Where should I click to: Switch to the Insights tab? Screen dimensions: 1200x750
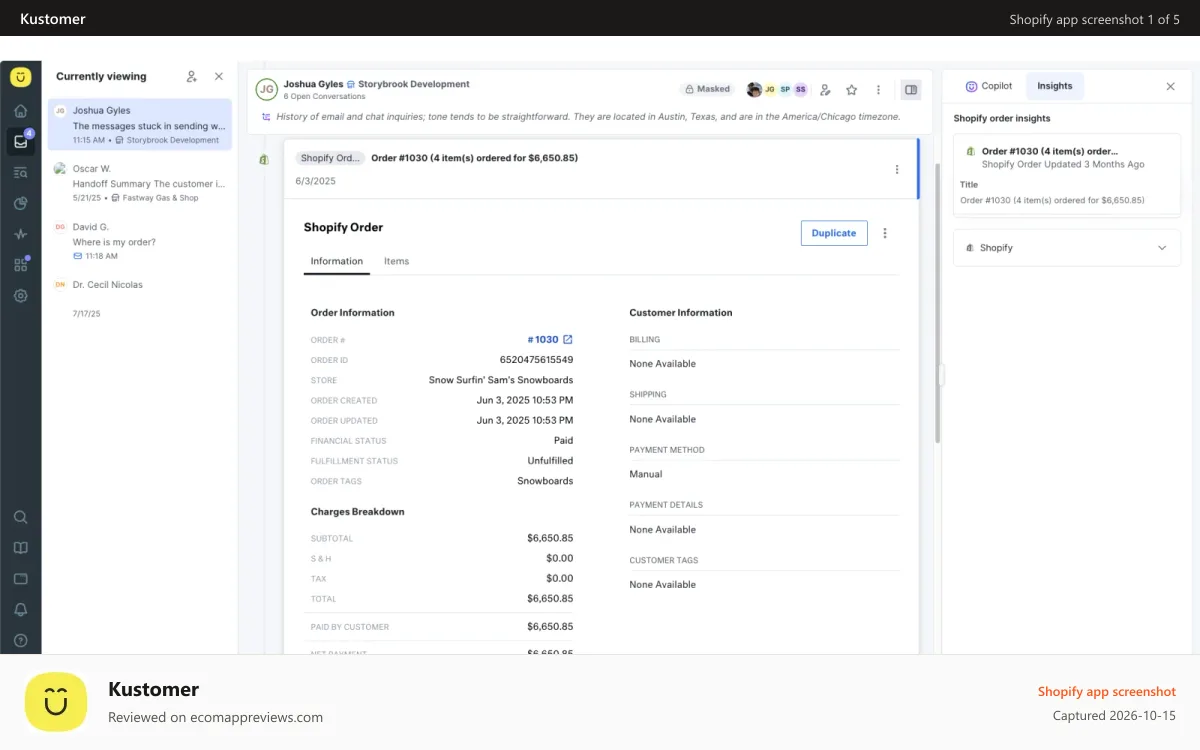(x=1055, y=86)
